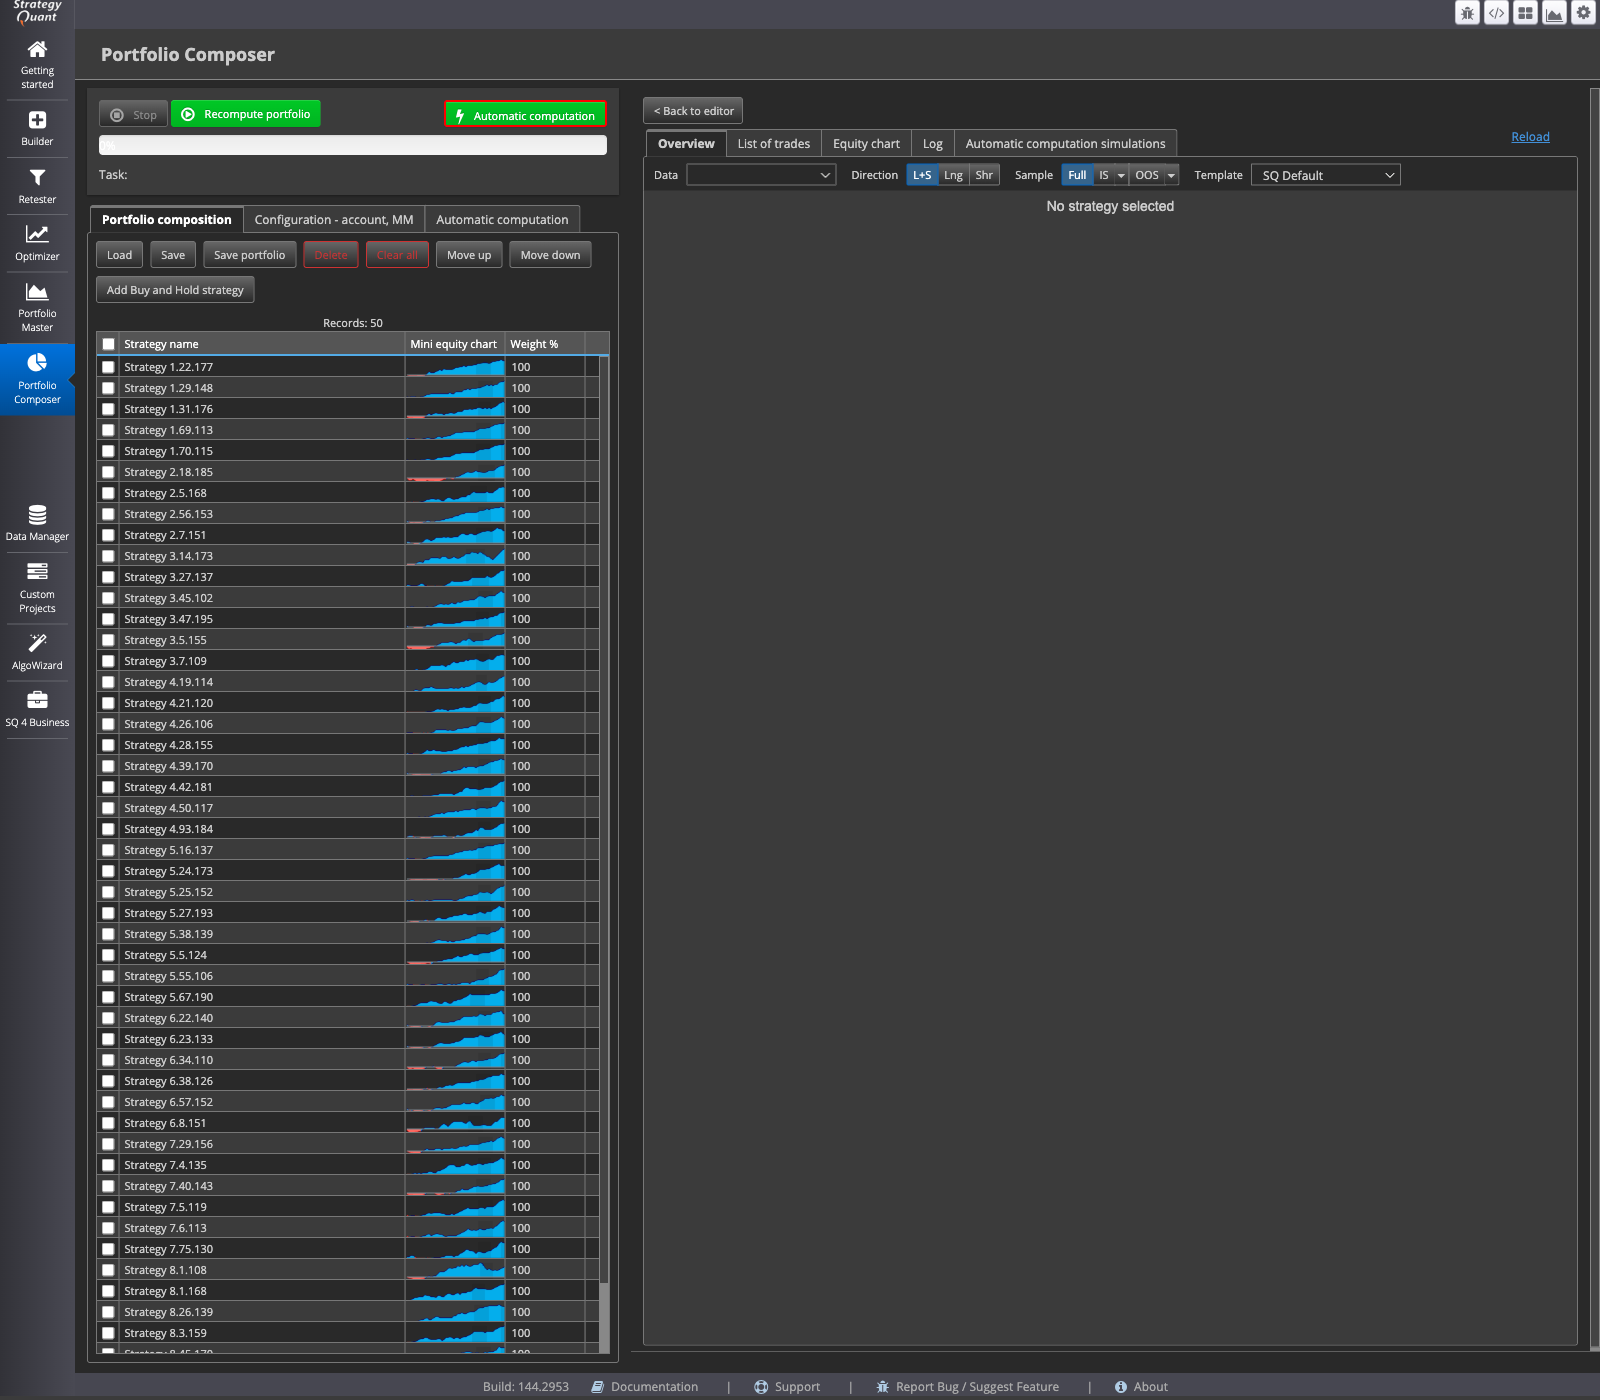This screenshot has height=1400, width=1600.
Task: Switch to Configuration - account, MM tab
Action: pos(334,219)
